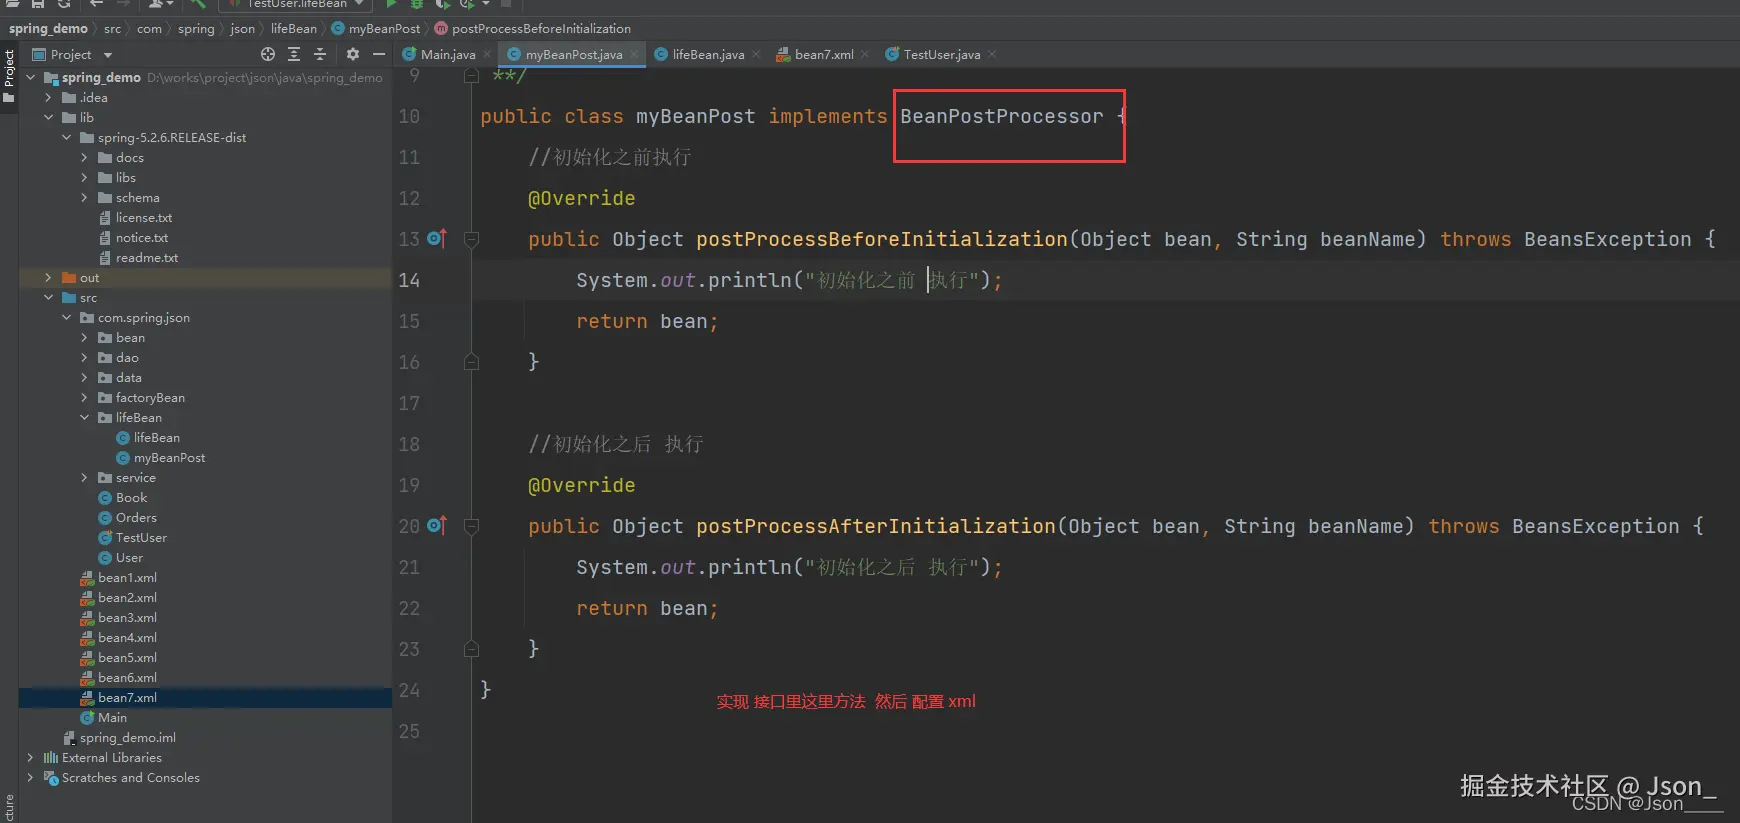
Task: Click the locate file target icon in the Project panel
Action: click(x=267, y=54)
